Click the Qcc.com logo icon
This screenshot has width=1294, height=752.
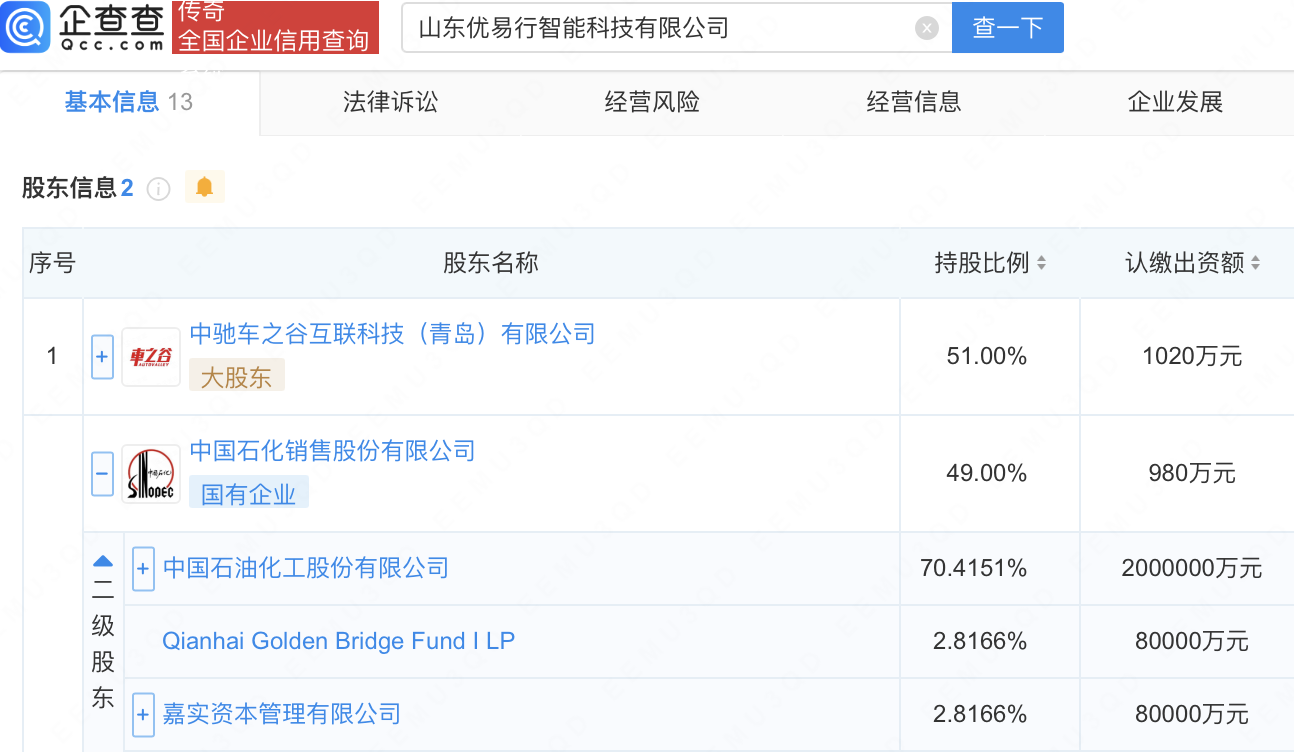tap(26, 27)
